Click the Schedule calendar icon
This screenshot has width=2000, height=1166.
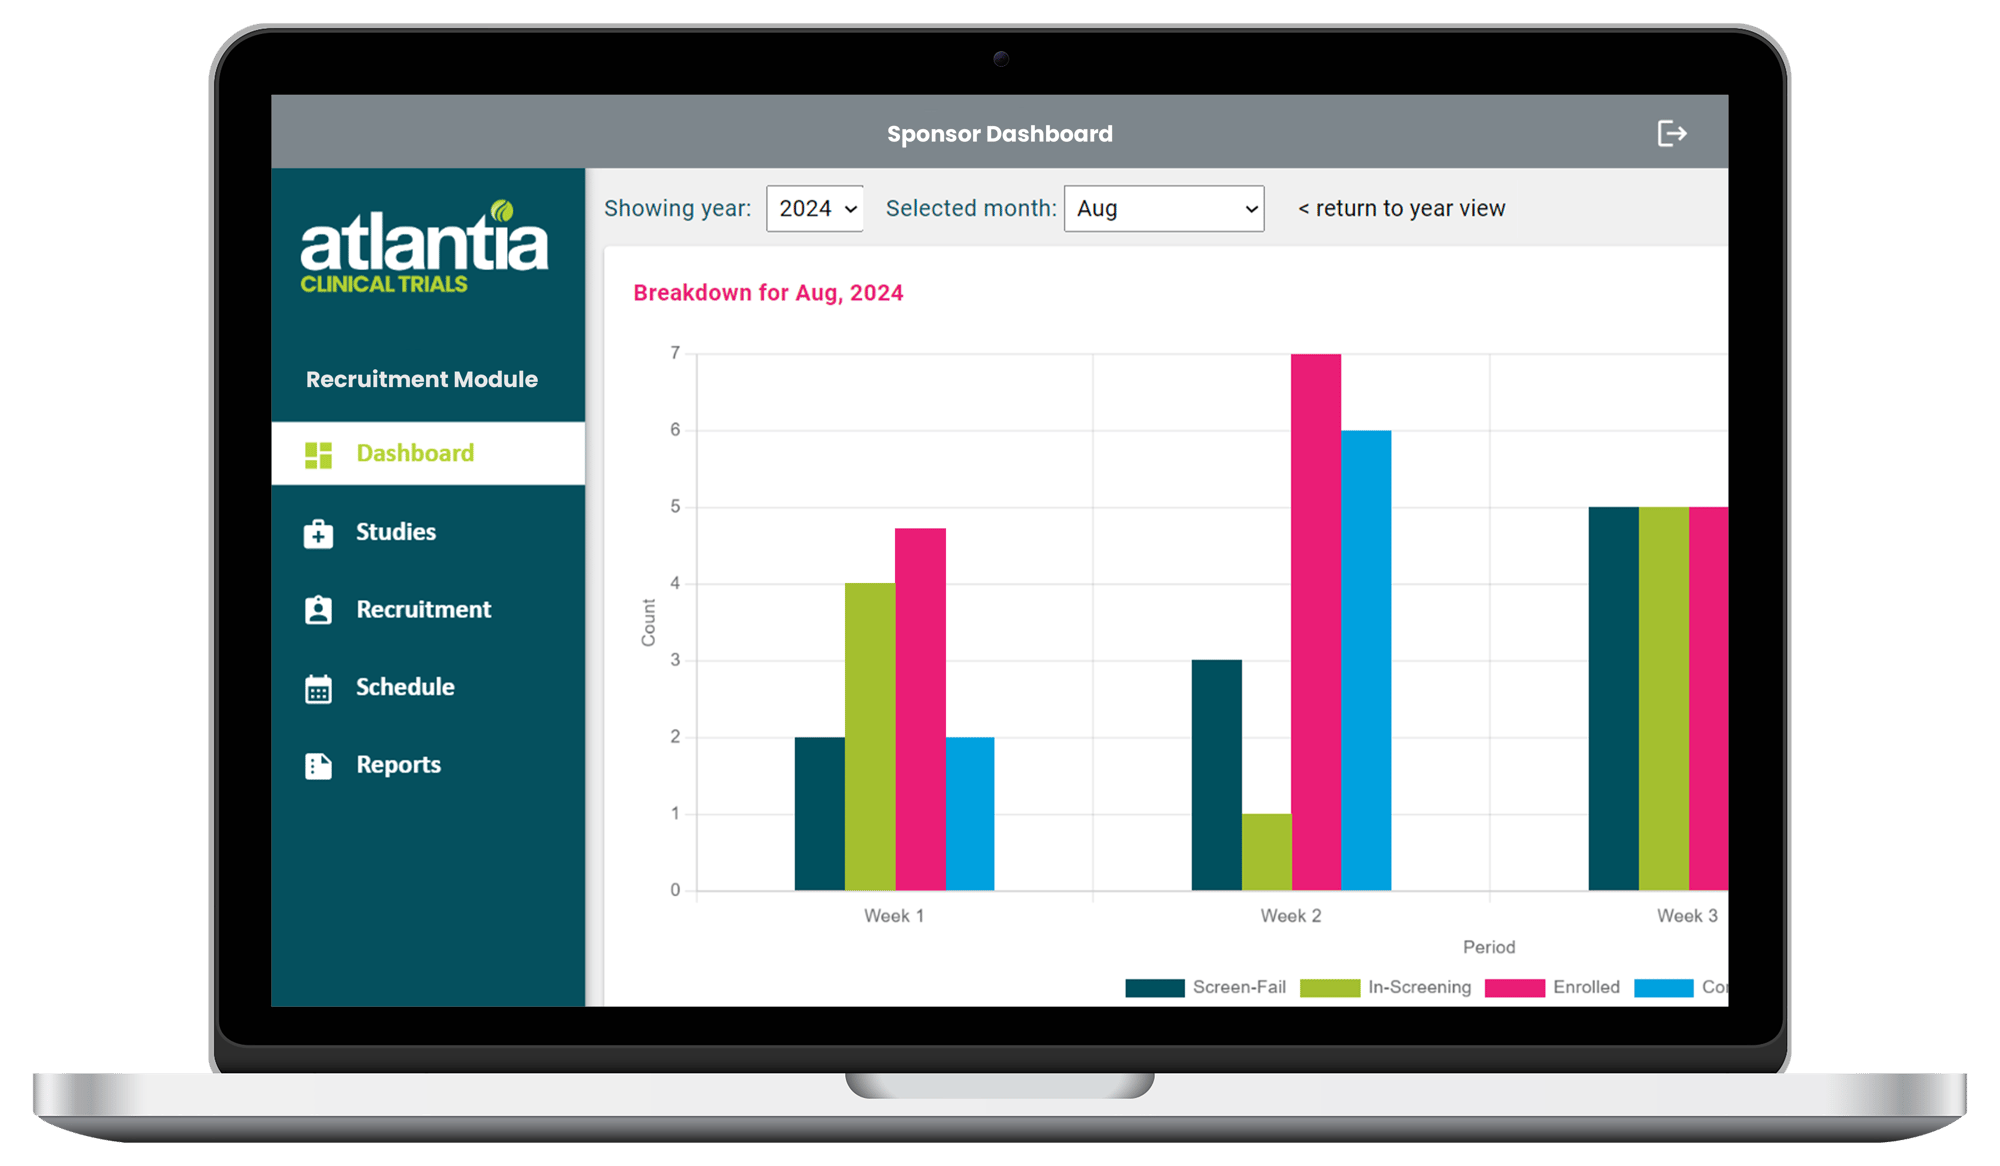click(318, 689)
